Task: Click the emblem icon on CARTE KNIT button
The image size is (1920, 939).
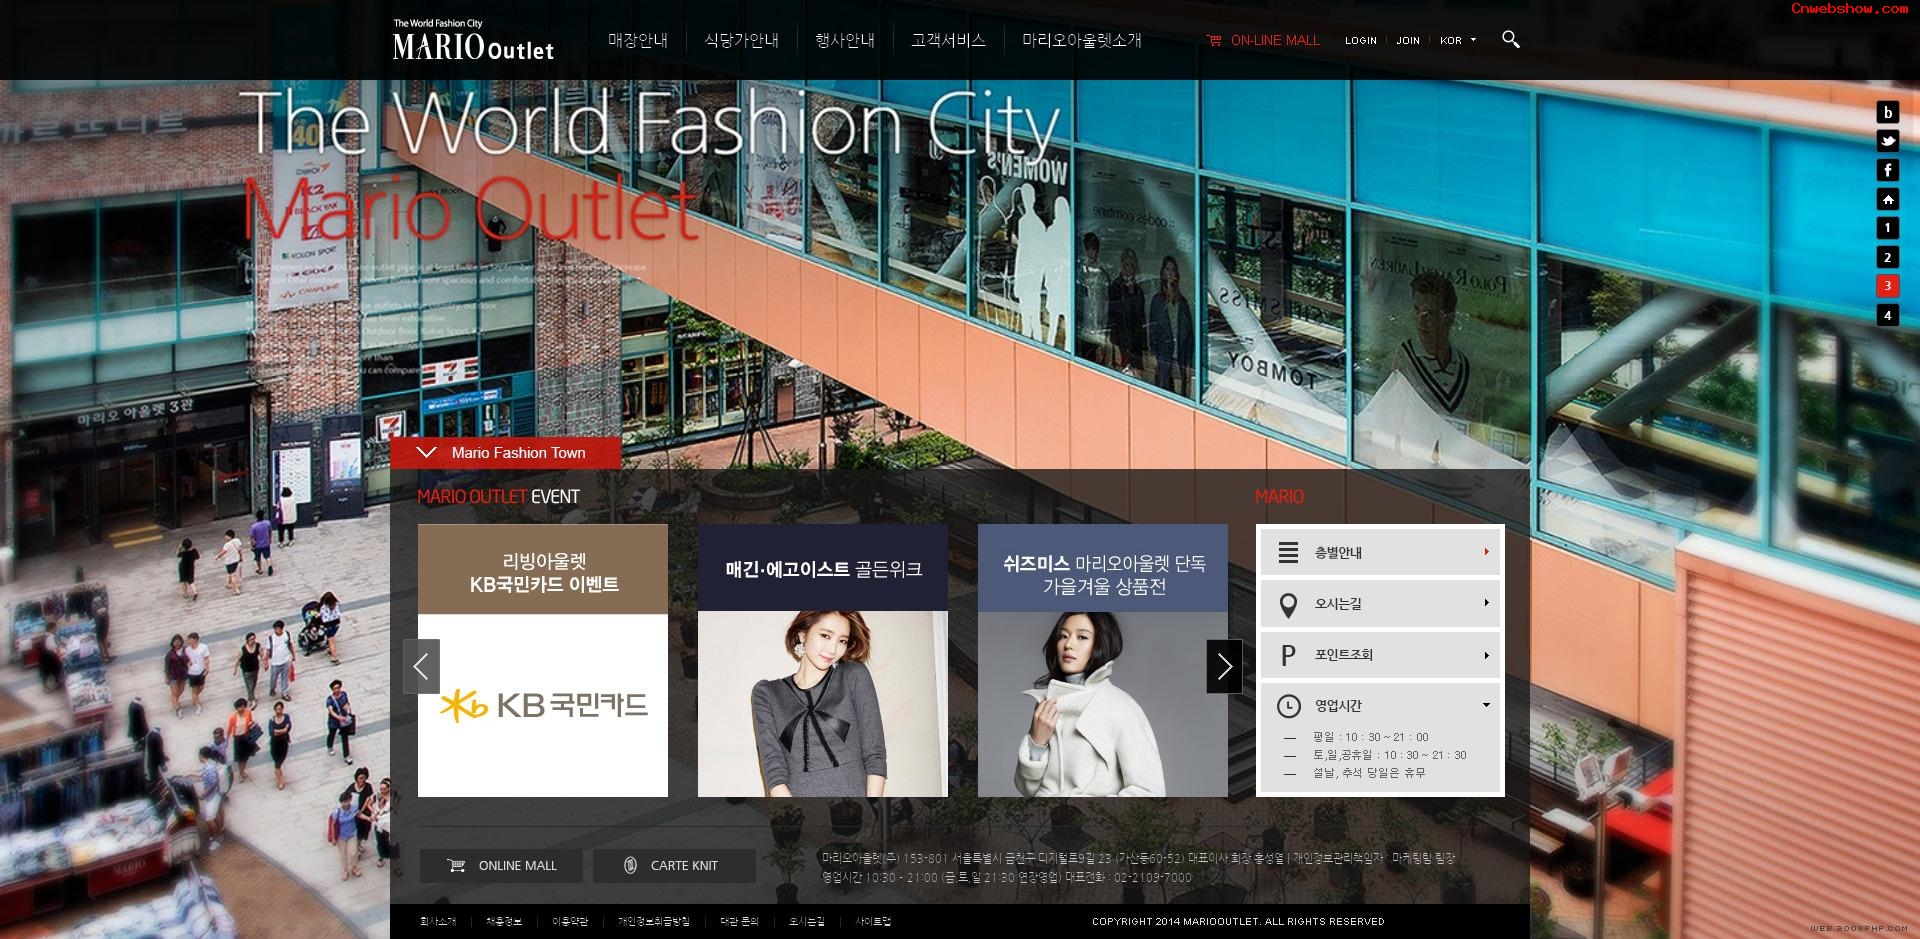Action: (630, 866)
